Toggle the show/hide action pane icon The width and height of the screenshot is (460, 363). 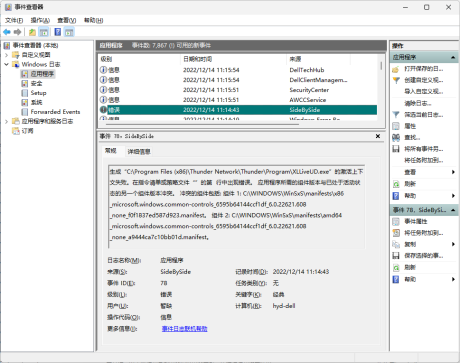click(69, 32)
